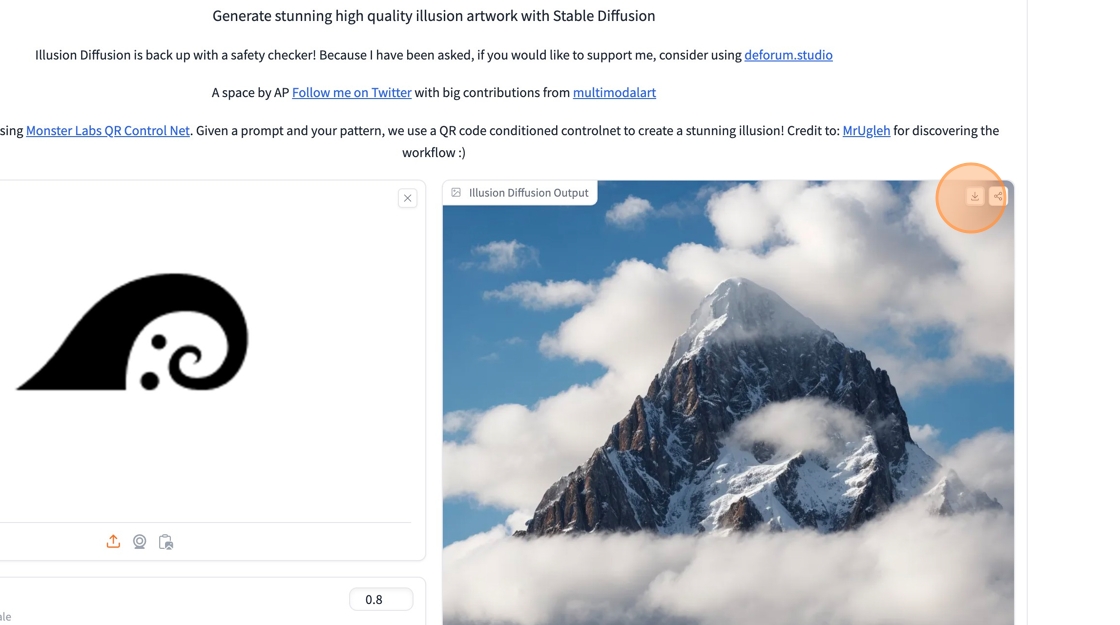Open the deforum.studio link
The height and width of the screenshot is (625, 1120).
click(x=788, y=55)
